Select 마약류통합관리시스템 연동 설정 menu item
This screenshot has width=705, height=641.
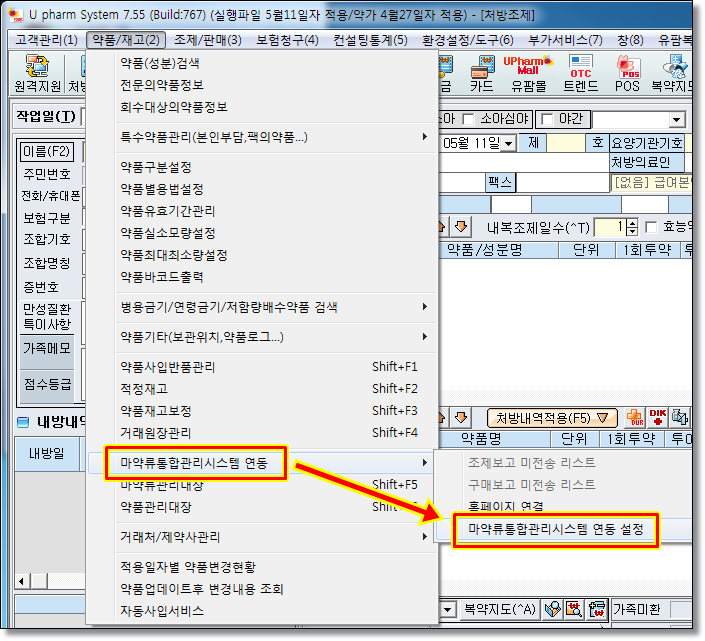556,528
